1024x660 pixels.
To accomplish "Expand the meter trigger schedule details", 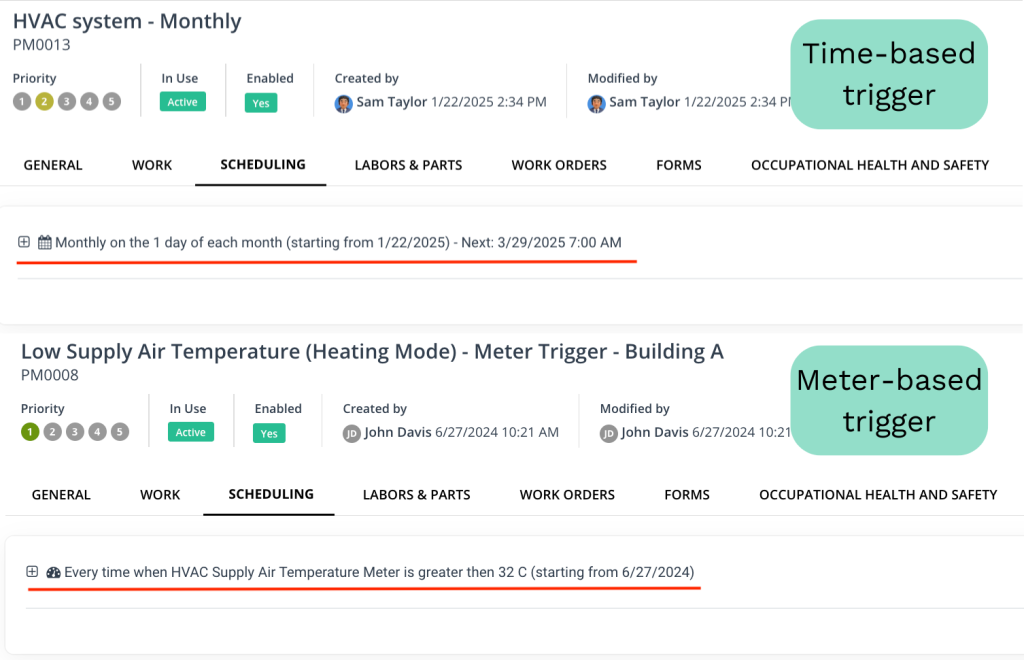I will pos(31,572).
